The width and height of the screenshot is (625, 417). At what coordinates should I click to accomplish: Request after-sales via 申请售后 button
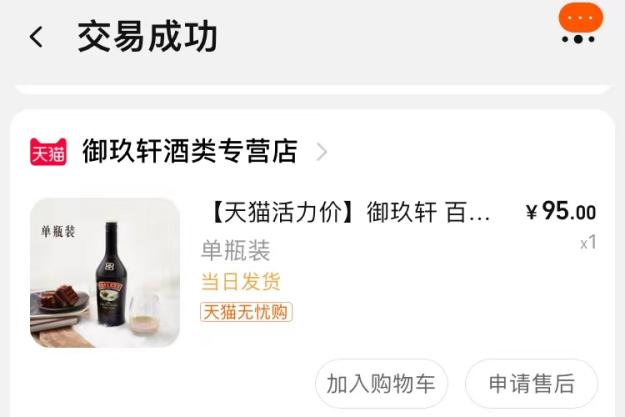coord(532,384)
